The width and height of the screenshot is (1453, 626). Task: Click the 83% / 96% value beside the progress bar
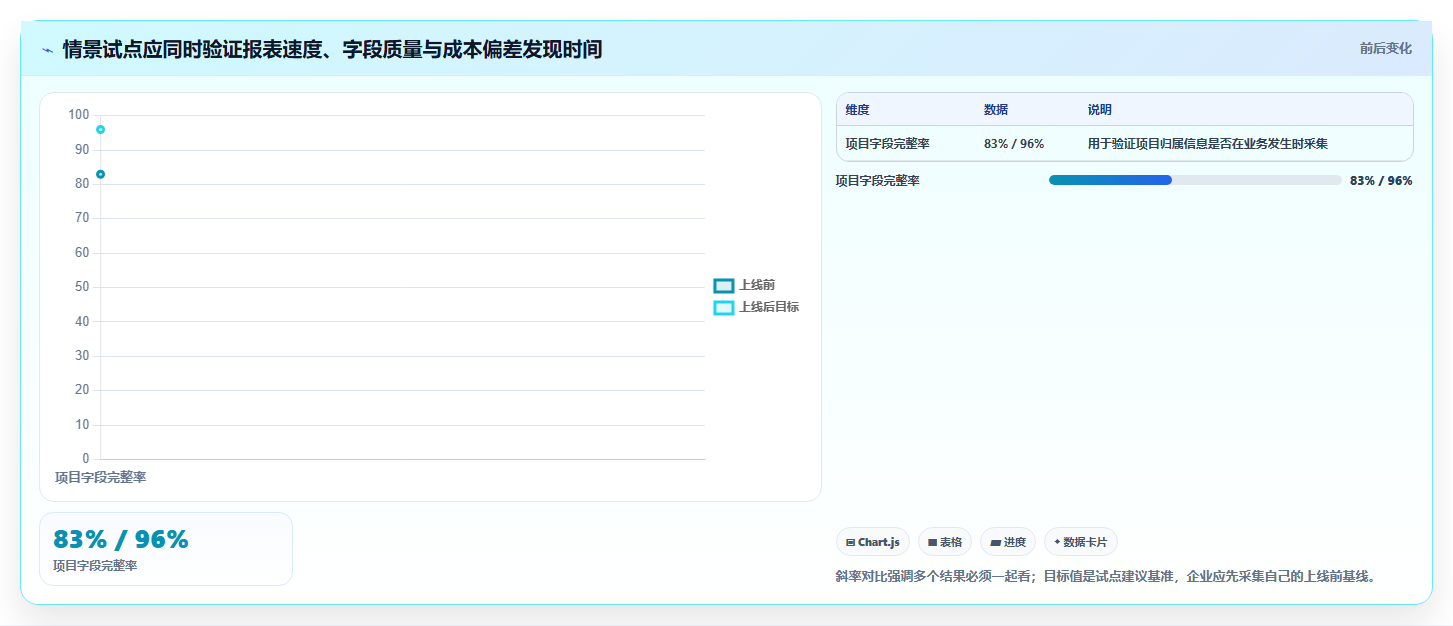click(1381, 181)
